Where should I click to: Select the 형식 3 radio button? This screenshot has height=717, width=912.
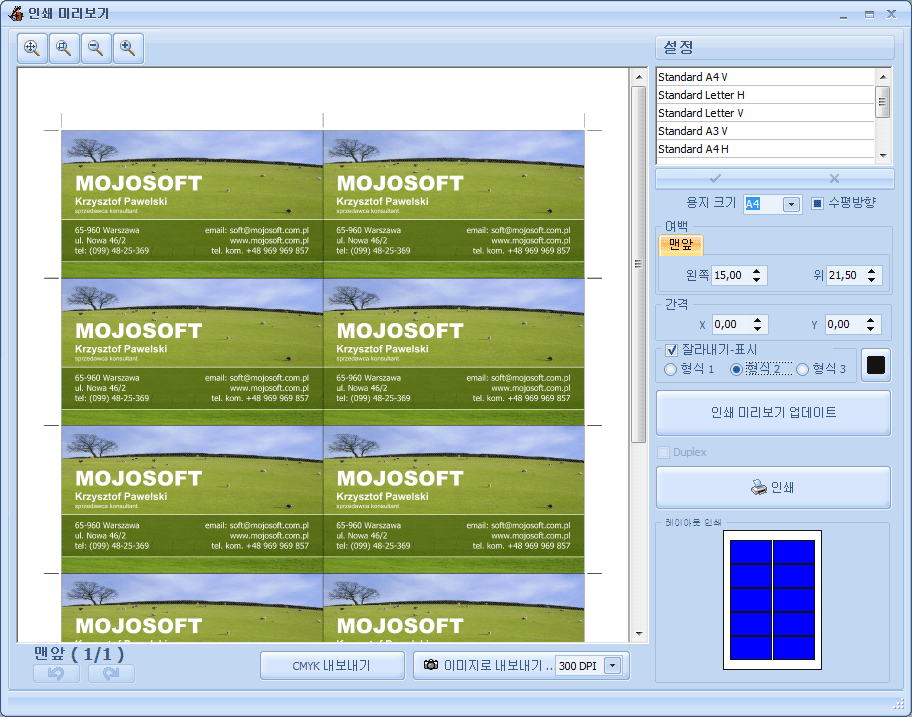tap(803, 369)
